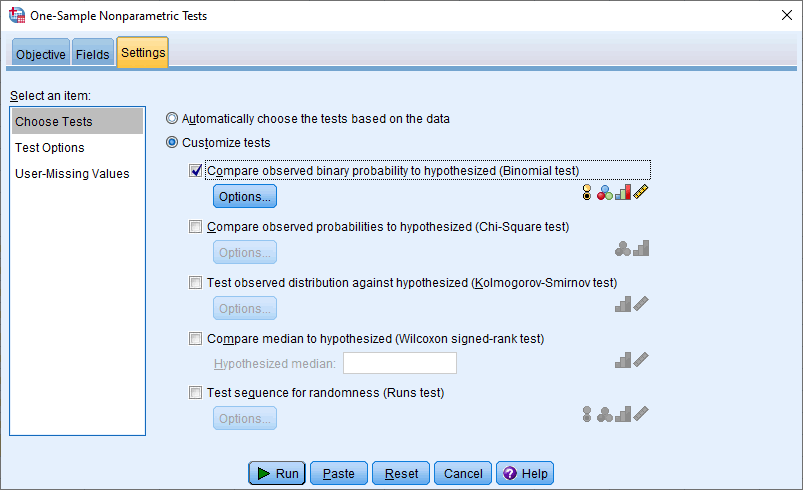
Task: Click the ordinal bar chart icon for Binomial test
Action: (623, 193)
